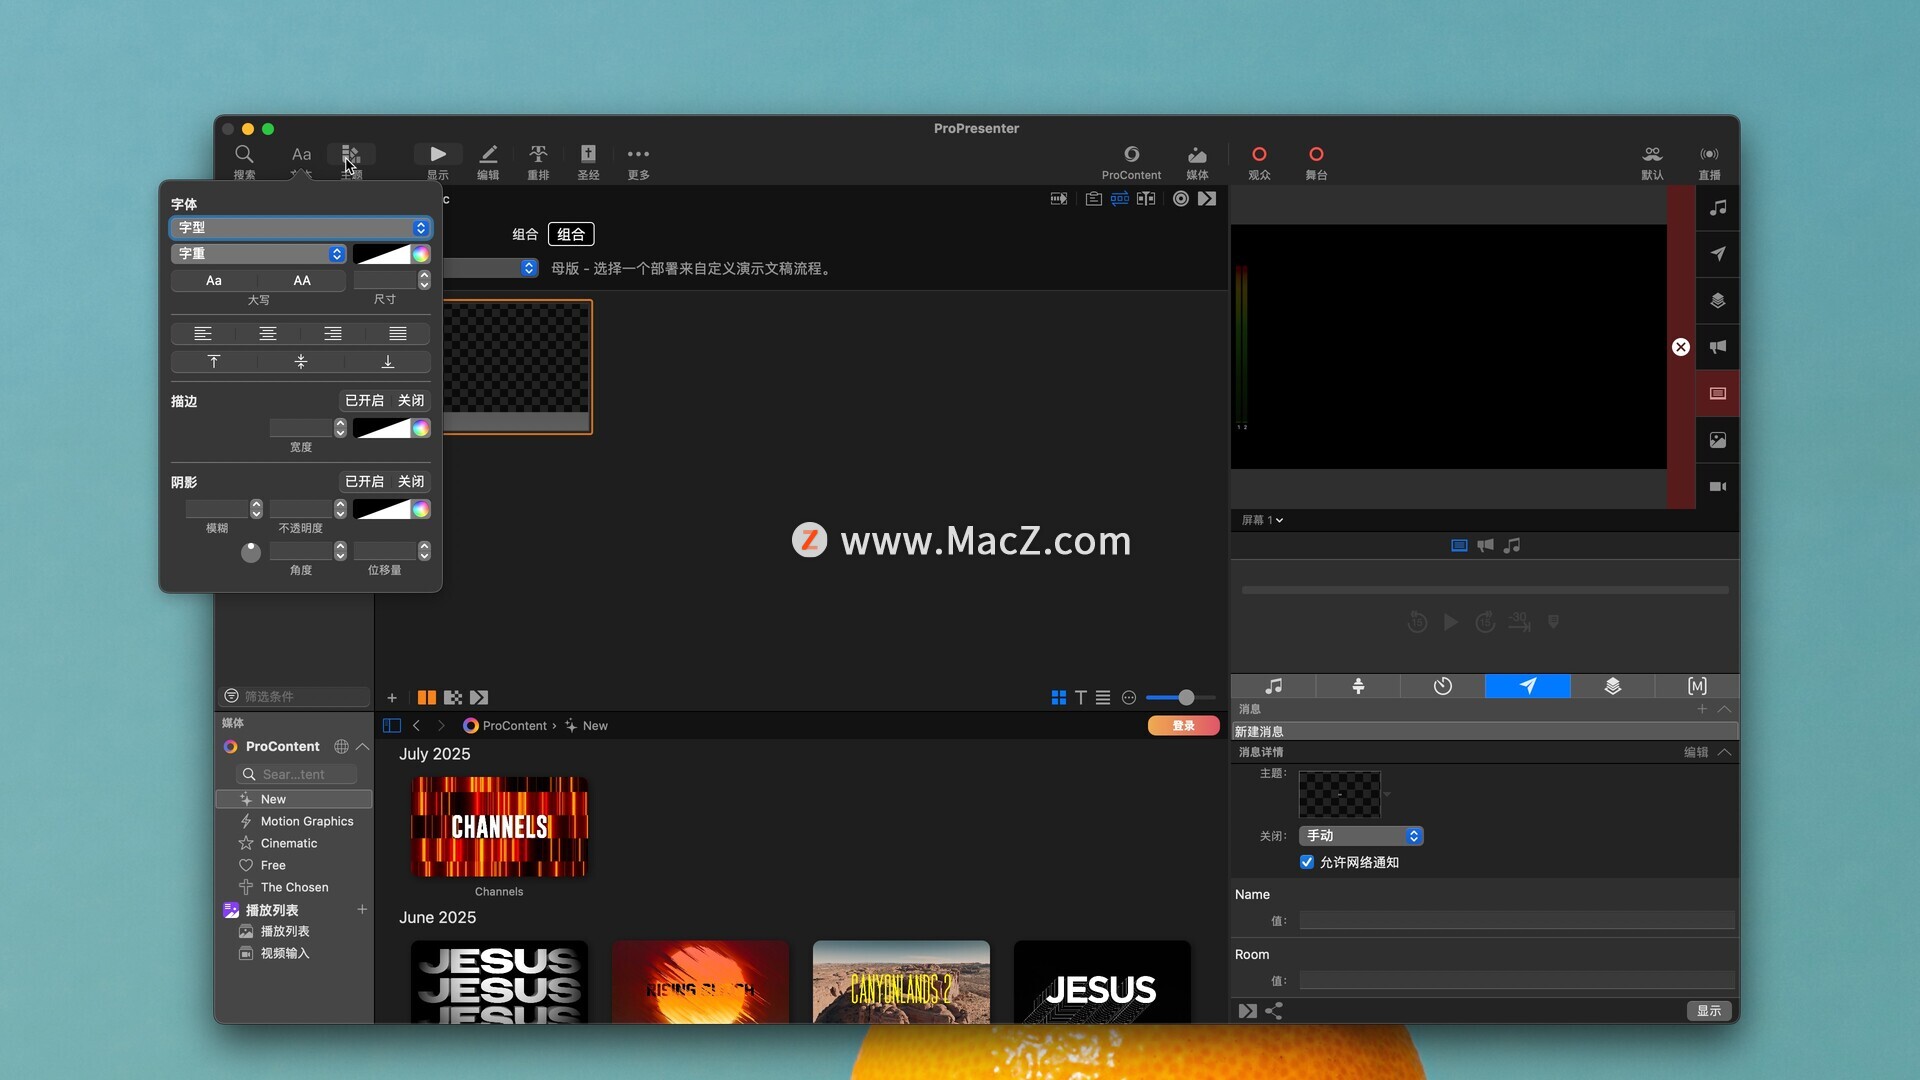Turn shadow (阴影) 关闭 off
1920x1080 pixels.
[x=411, y=482]
